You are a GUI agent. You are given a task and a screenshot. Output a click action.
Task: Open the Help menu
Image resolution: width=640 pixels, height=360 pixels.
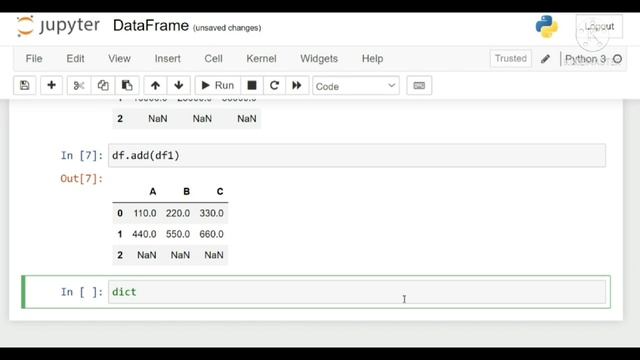pos(372,59)
